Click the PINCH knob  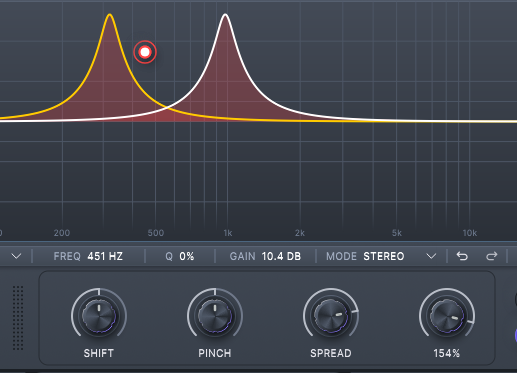[x=215, y=315]
